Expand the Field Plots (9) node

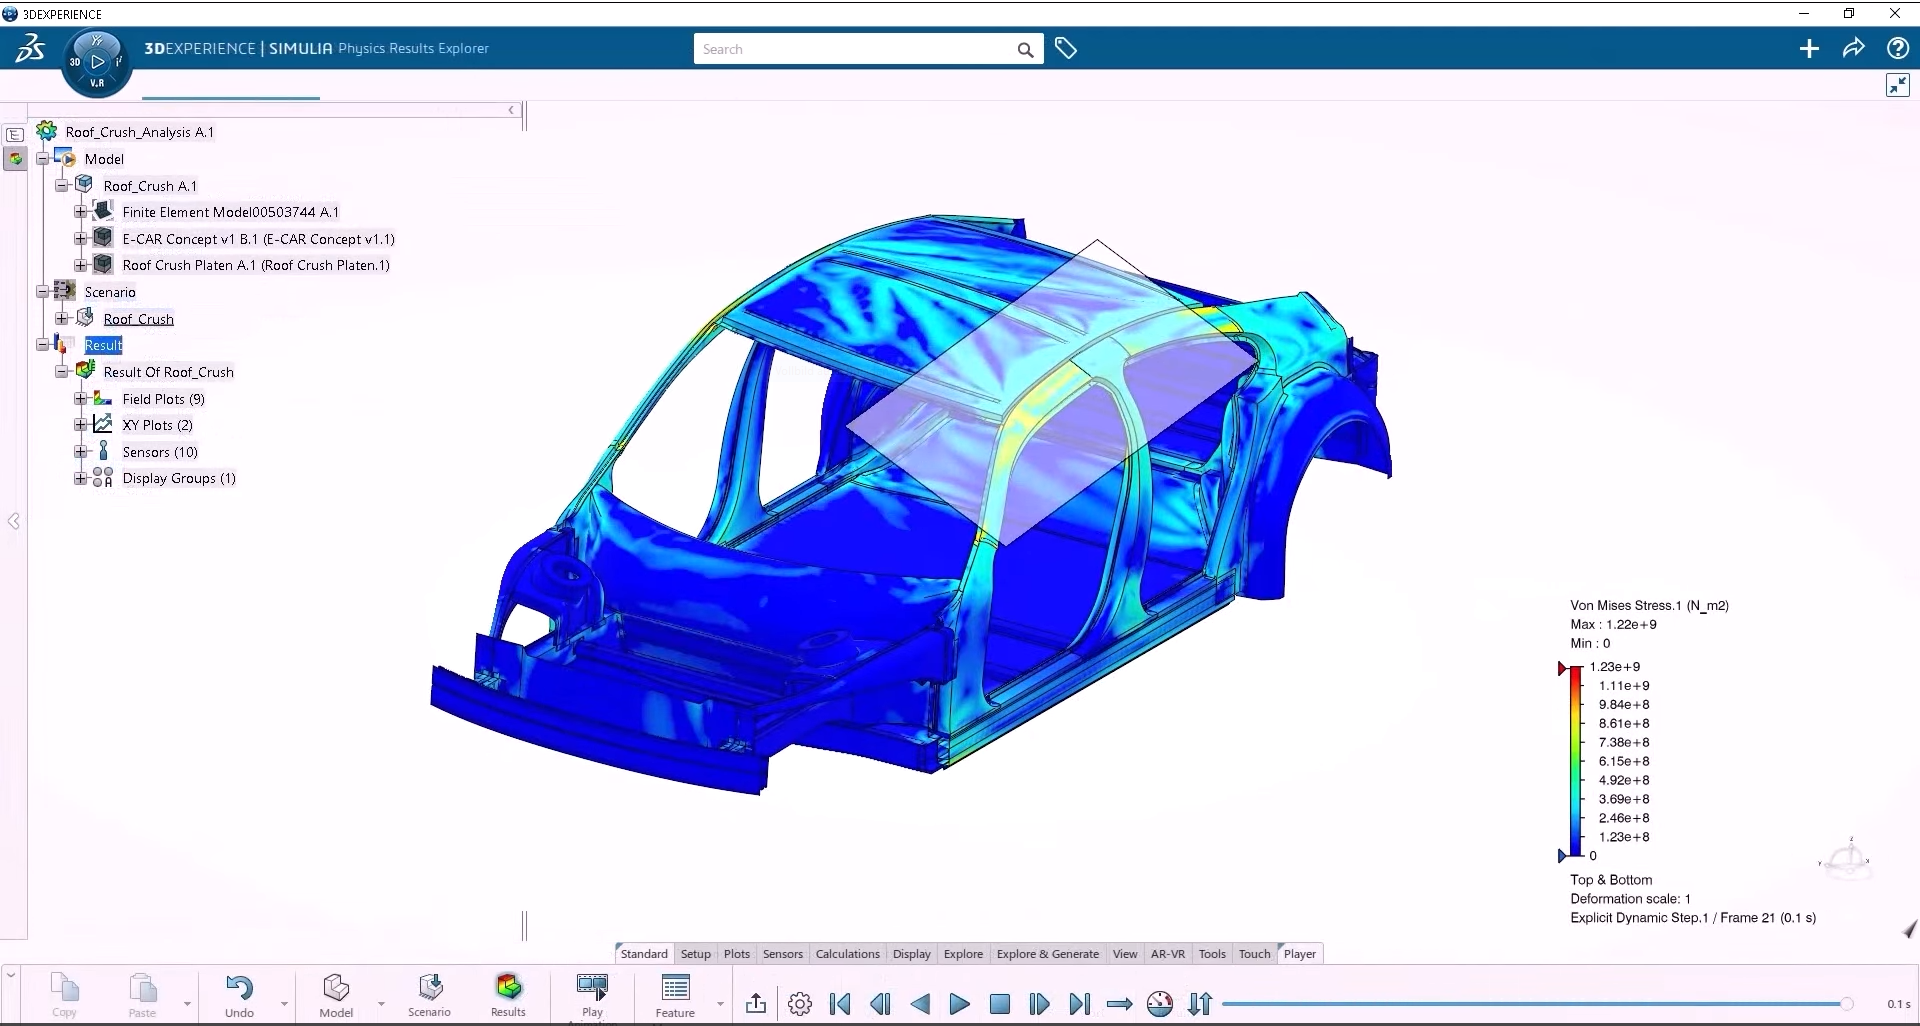[x=81, y=399]
